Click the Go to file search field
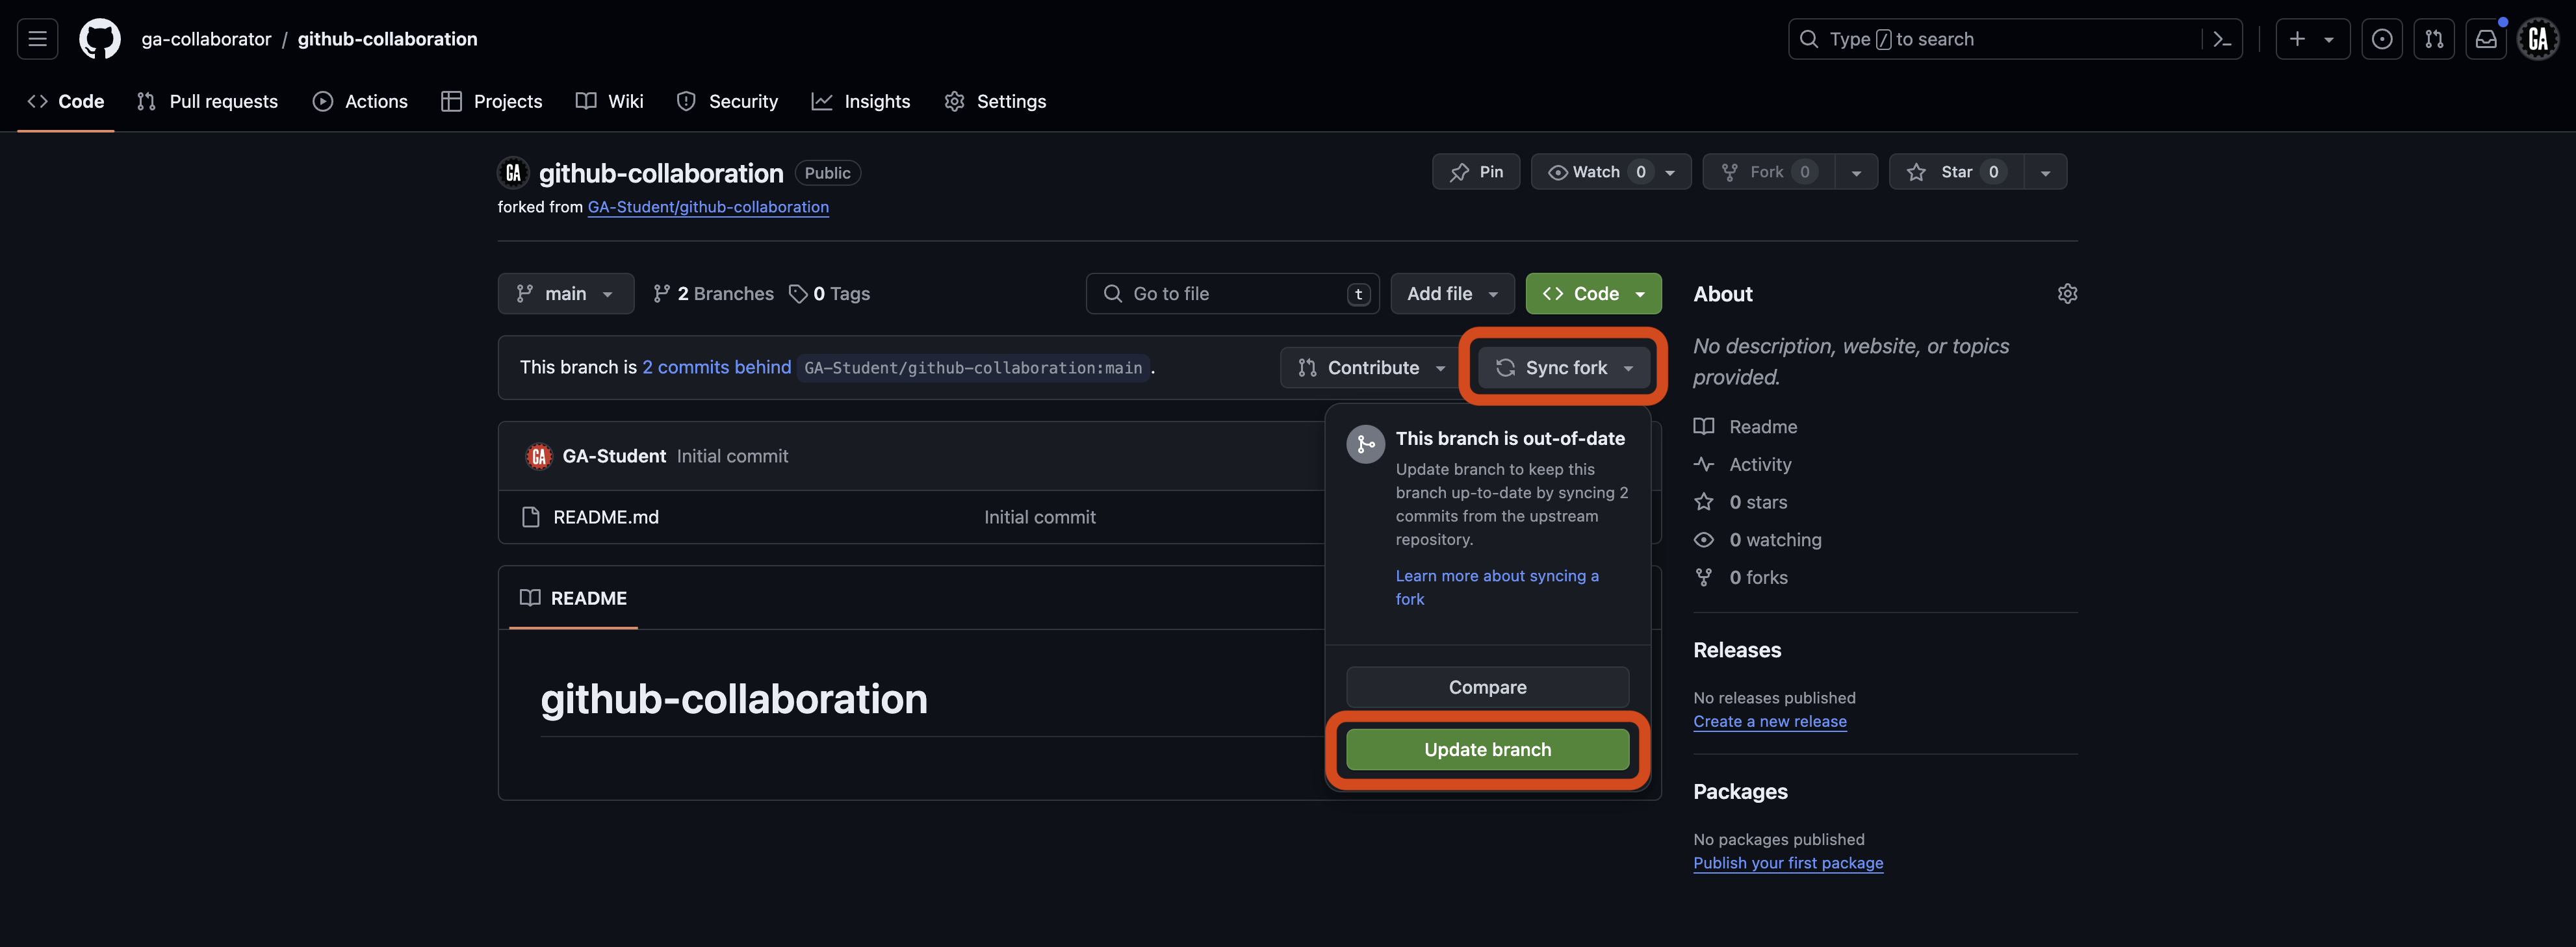The image size is (2576, 947). point(1232,293)
